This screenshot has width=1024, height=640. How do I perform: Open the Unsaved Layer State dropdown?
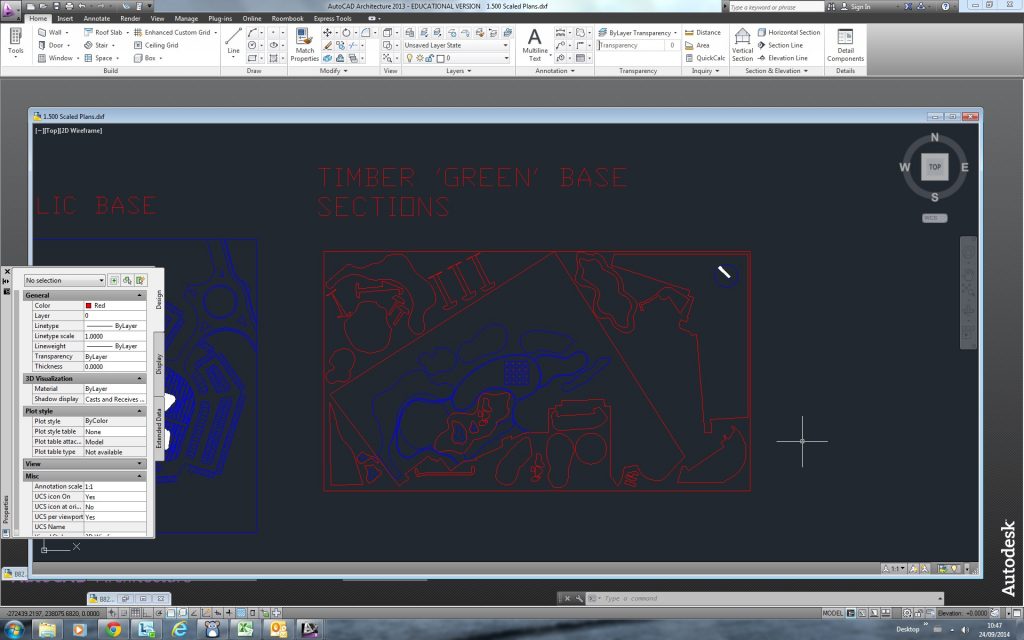[504, 45]
